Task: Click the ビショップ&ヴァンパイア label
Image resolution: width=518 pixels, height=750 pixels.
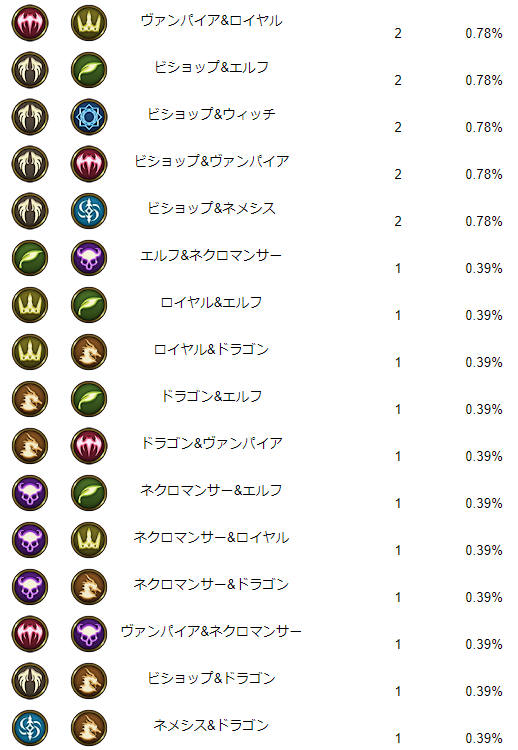Action: point(211,161)
